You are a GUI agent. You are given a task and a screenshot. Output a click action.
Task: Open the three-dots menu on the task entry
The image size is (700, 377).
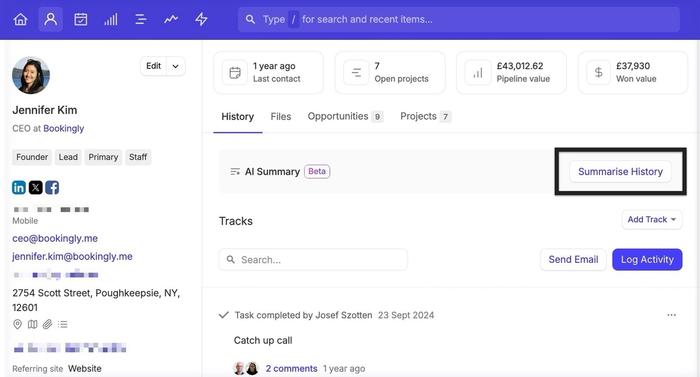pyautogui.click(x=671, y=315)
